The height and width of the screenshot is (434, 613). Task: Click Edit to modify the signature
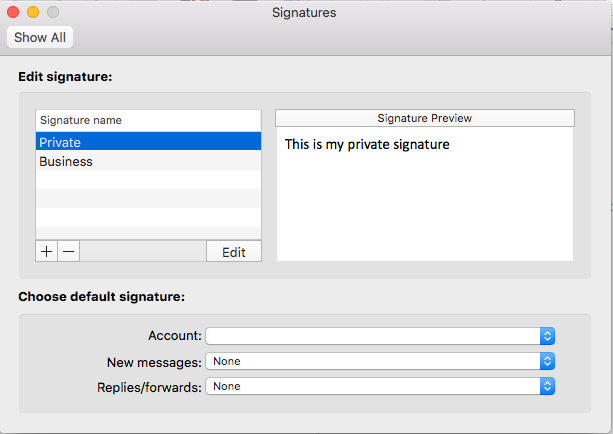tap(234, 251)
